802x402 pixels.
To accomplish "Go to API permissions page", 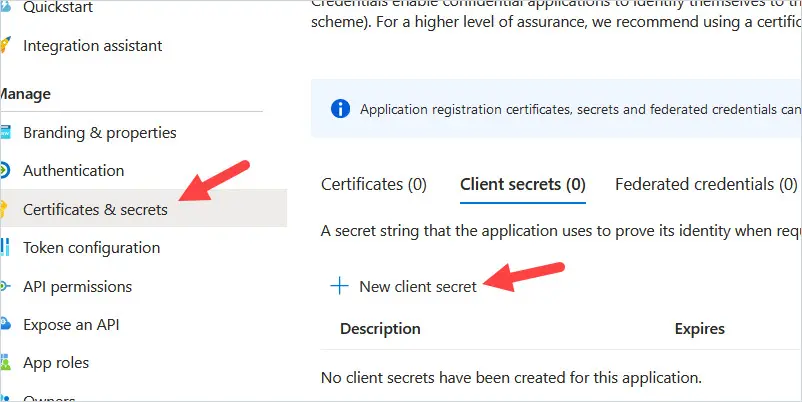I will (x=77, y=286).
